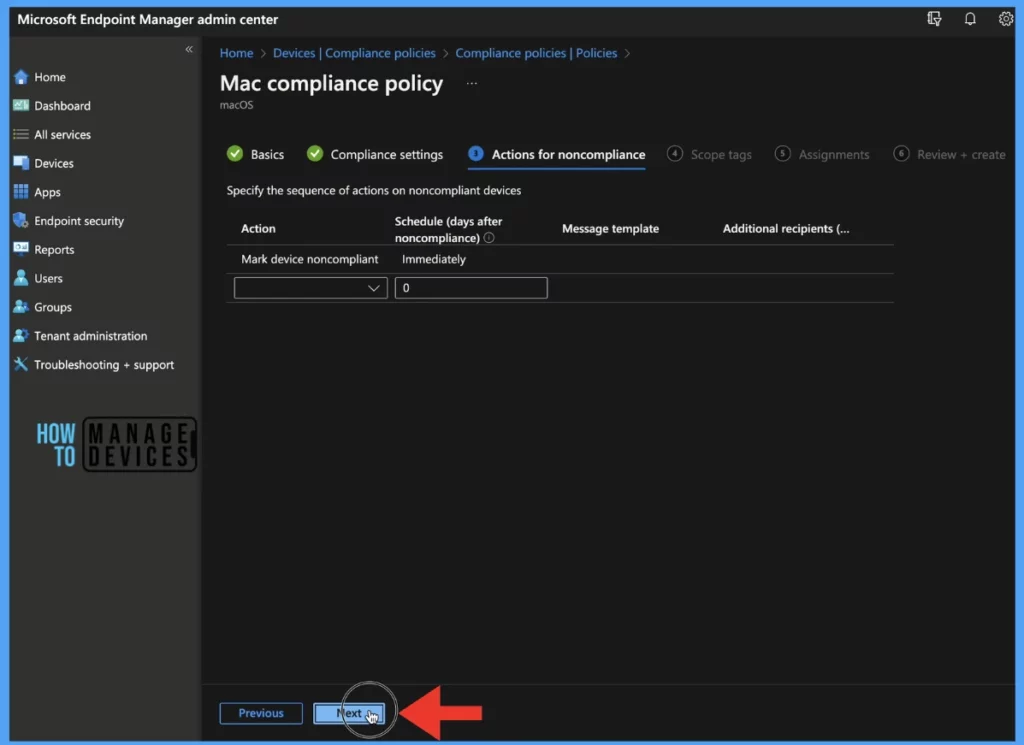The height and width of the screenshot is (745, 1024).
Task: Go to the Scope tags step
Action: (x=709, y=154)
